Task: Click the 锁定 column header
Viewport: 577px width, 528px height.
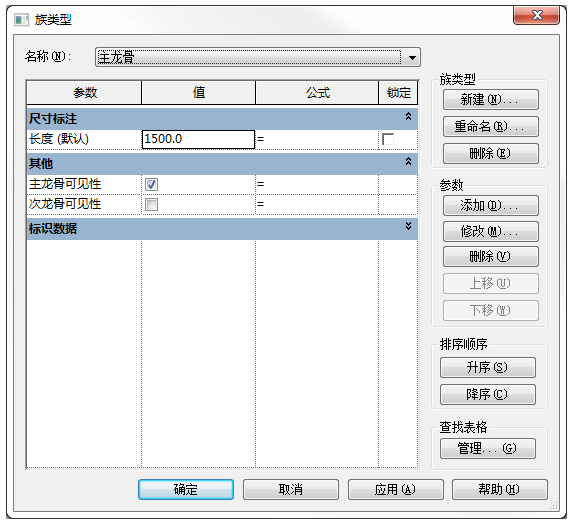Action: [x=399, y=92]
